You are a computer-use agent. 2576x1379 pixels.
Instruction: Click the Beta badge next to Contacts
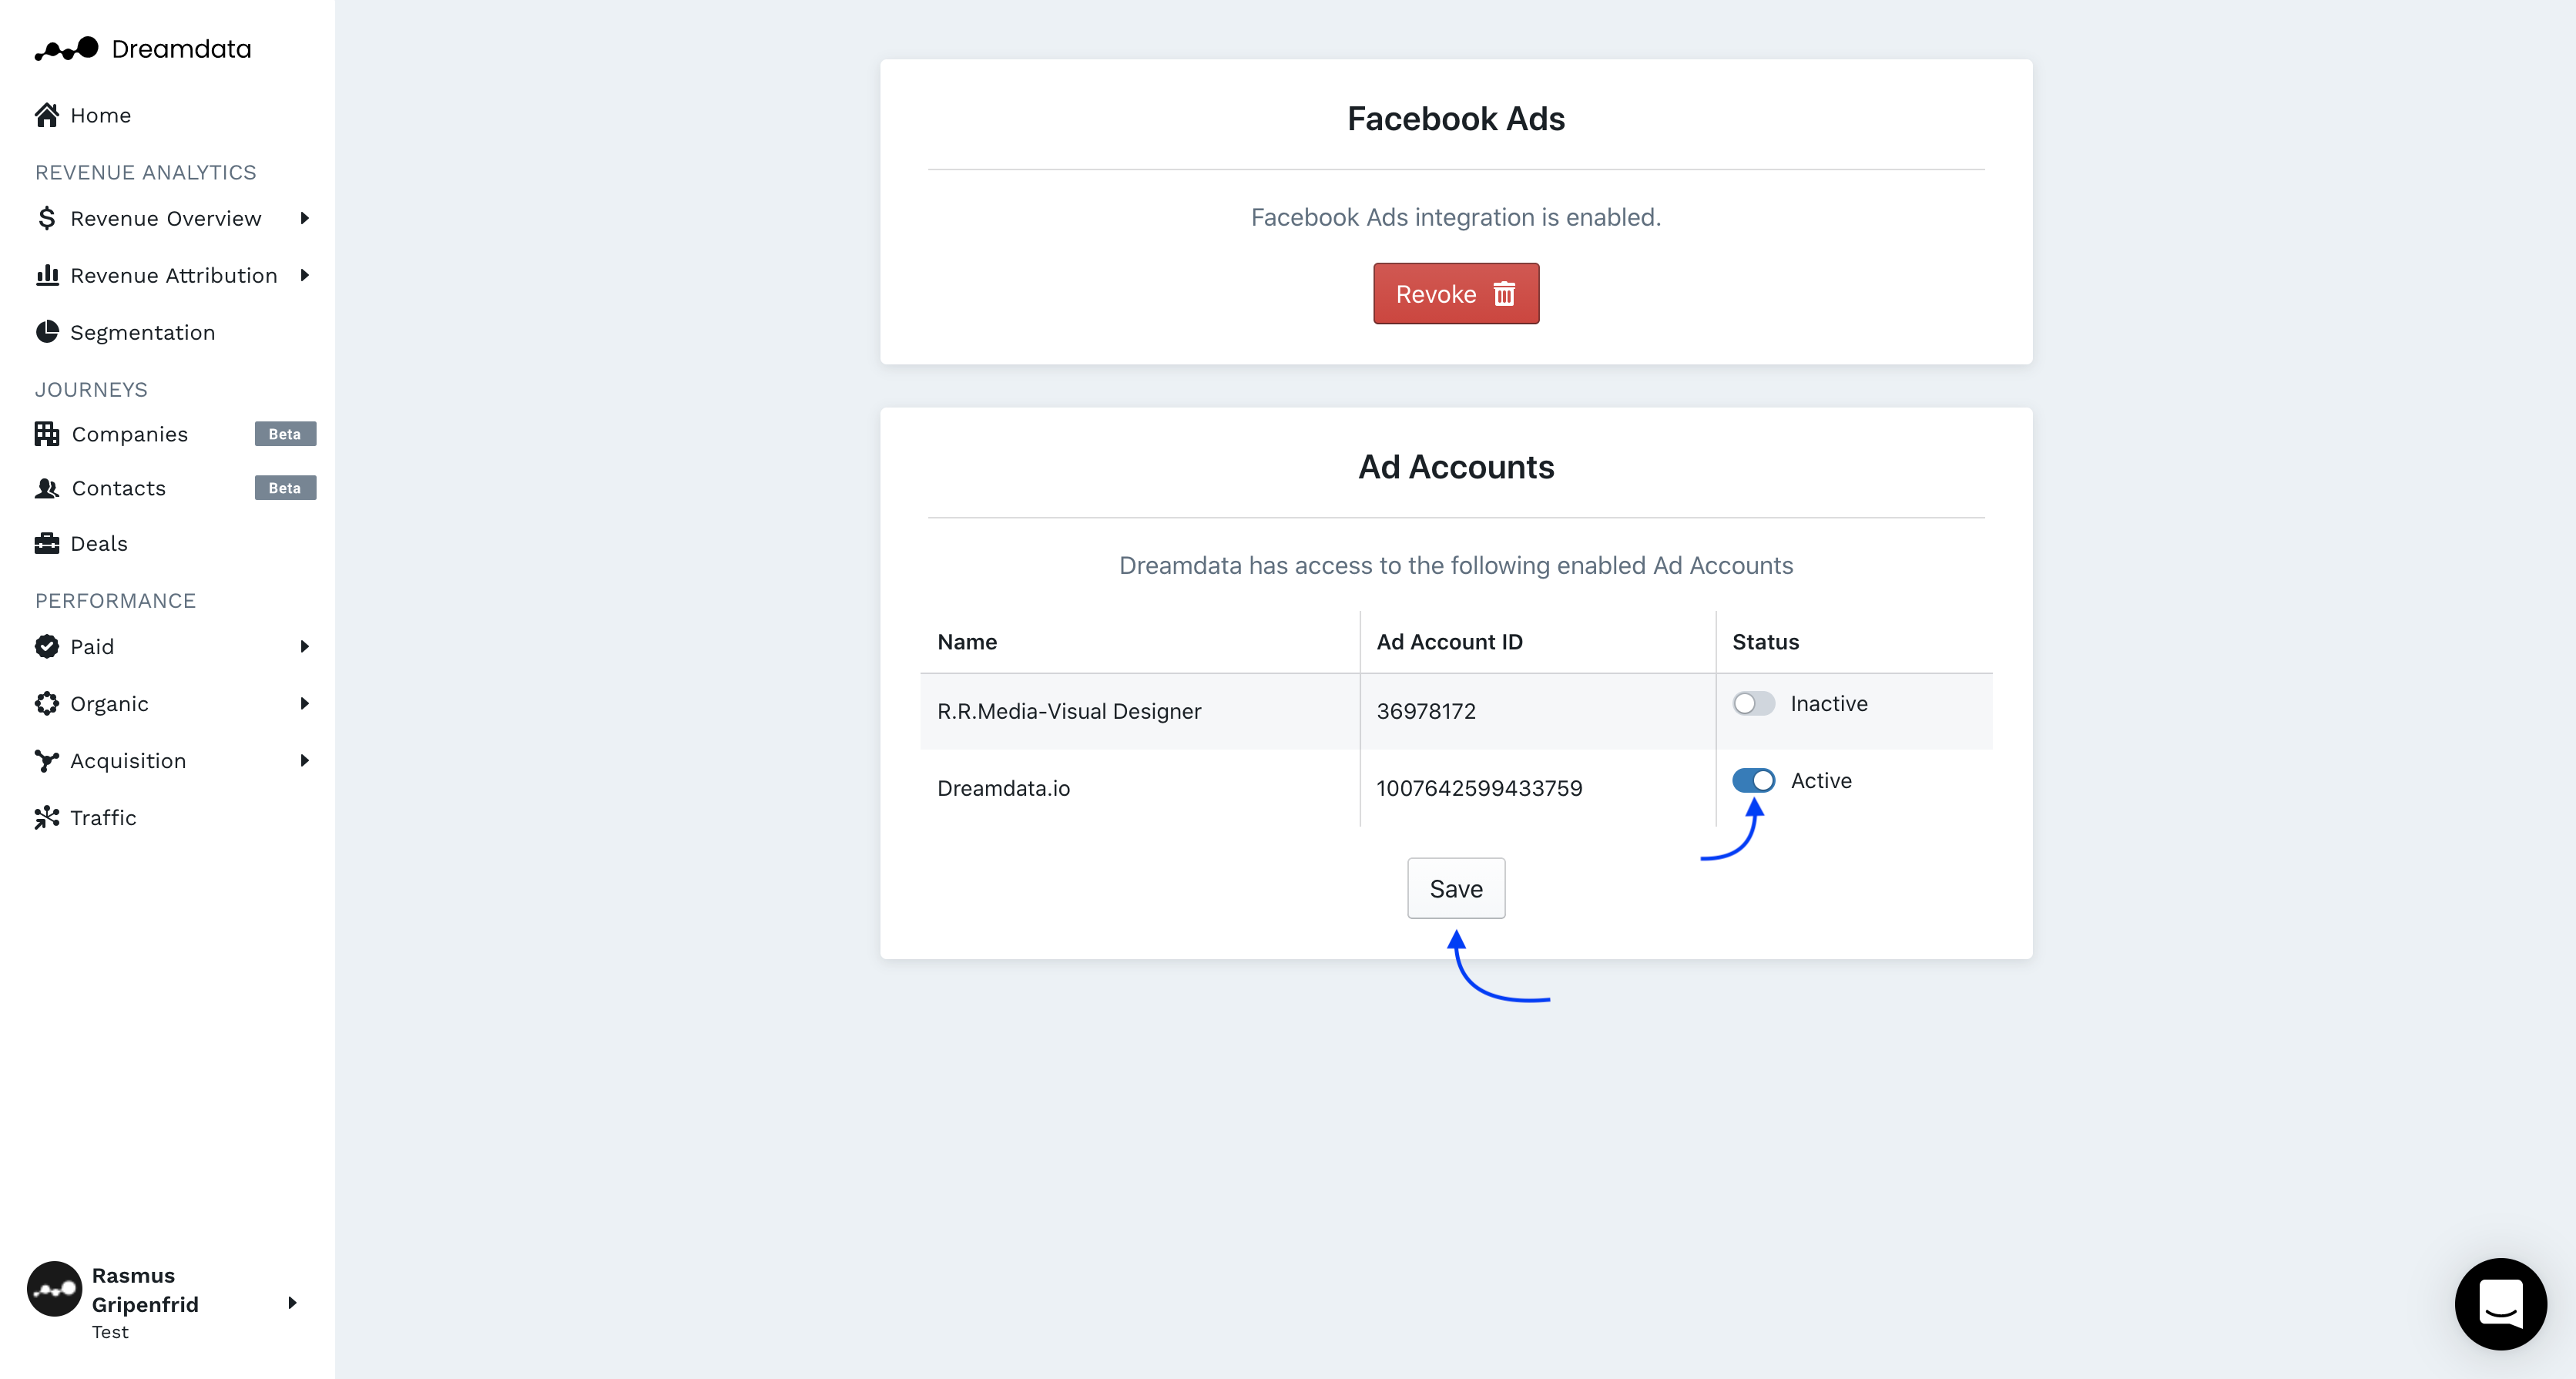click(x=285, y=488)
